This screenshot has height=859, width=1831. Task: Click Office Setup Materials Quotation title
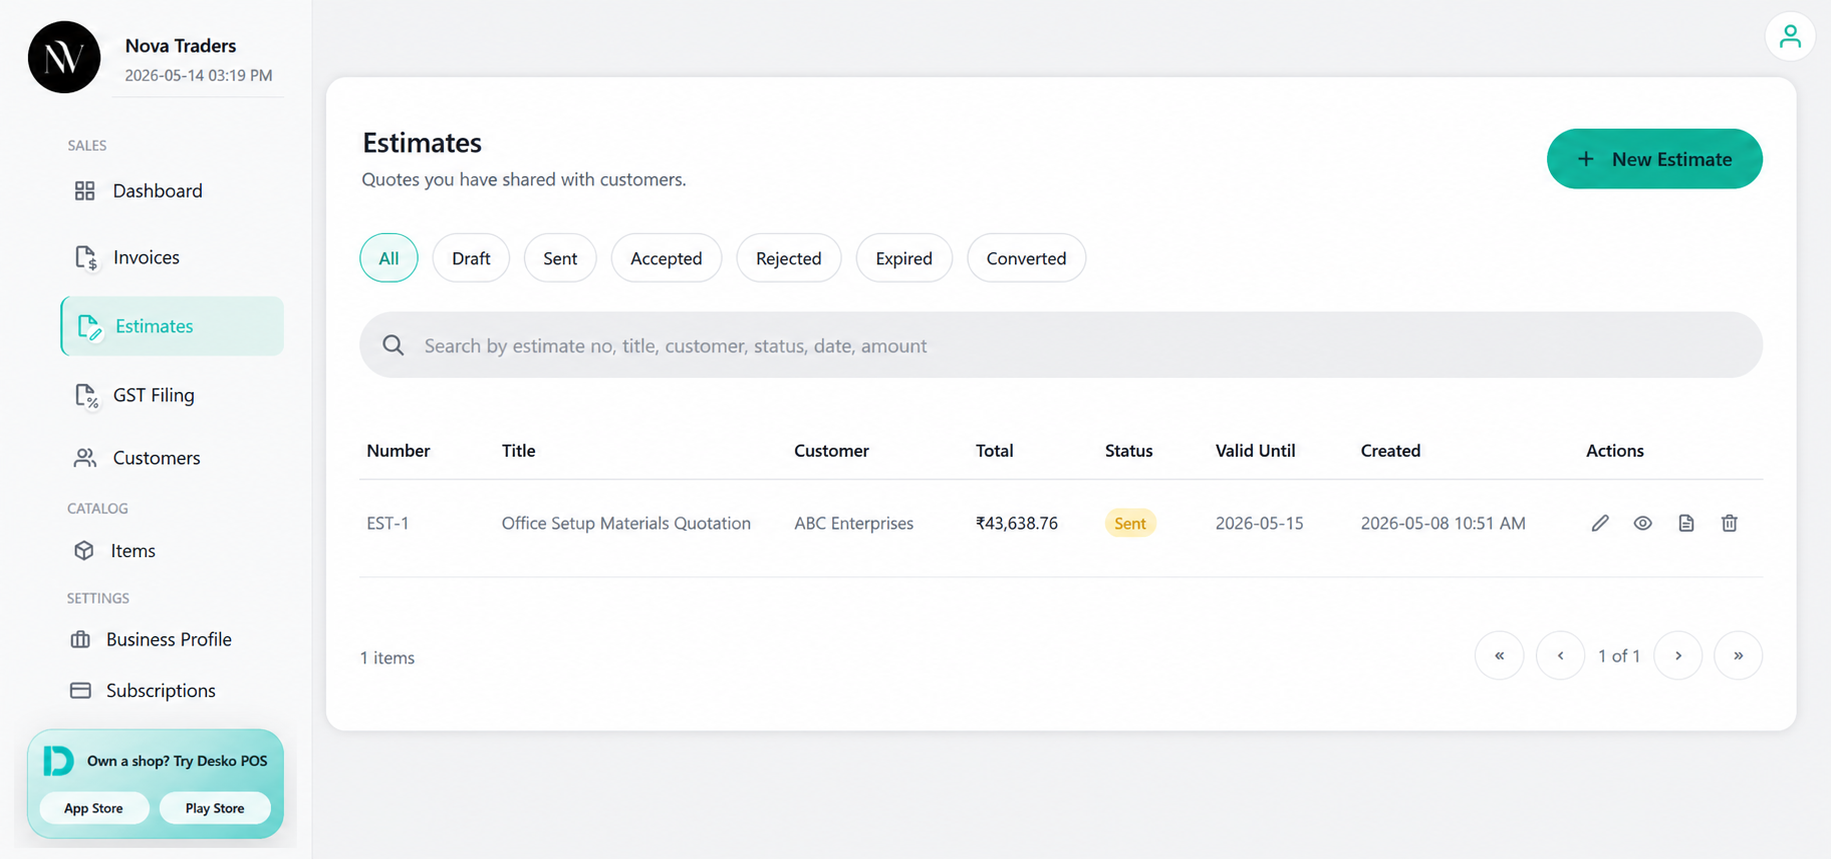(626, 523)
